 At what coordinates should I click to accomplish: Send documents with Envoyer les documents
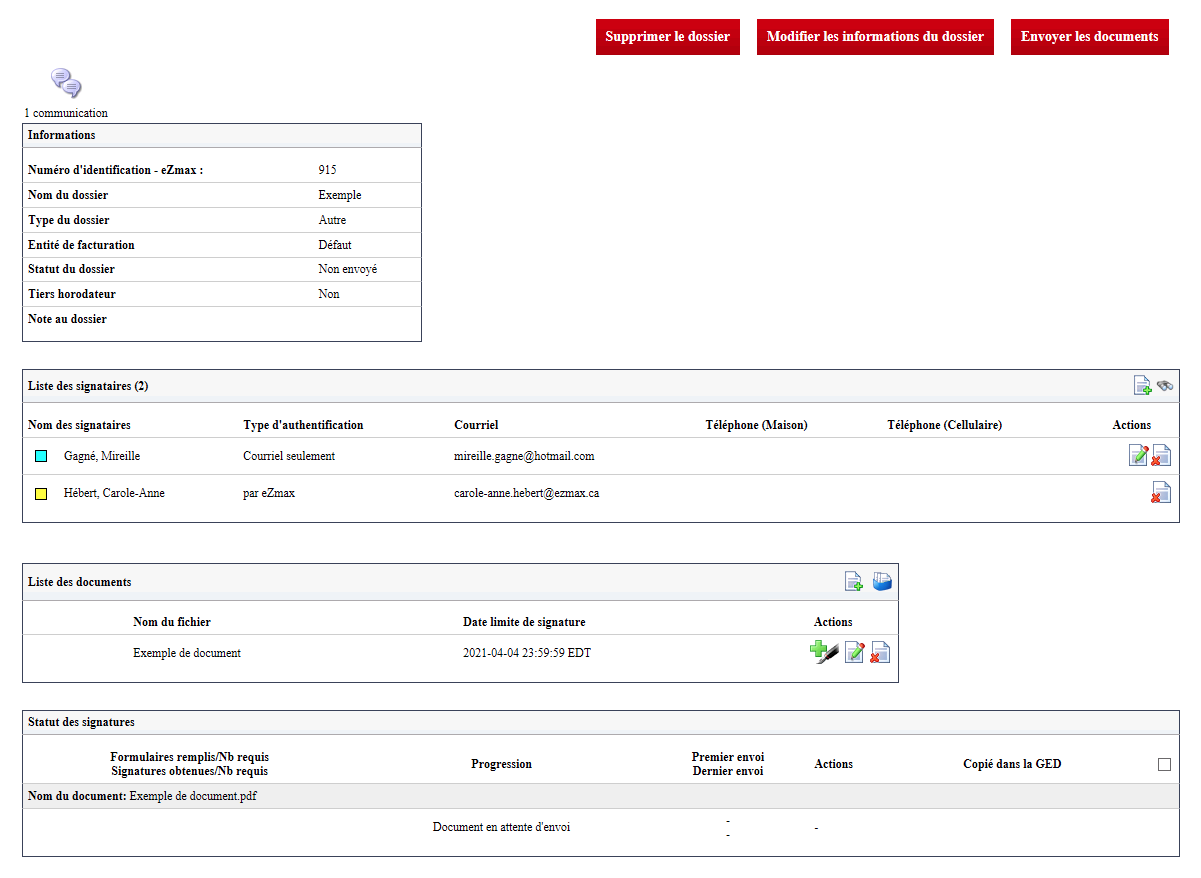(1090, 37)
